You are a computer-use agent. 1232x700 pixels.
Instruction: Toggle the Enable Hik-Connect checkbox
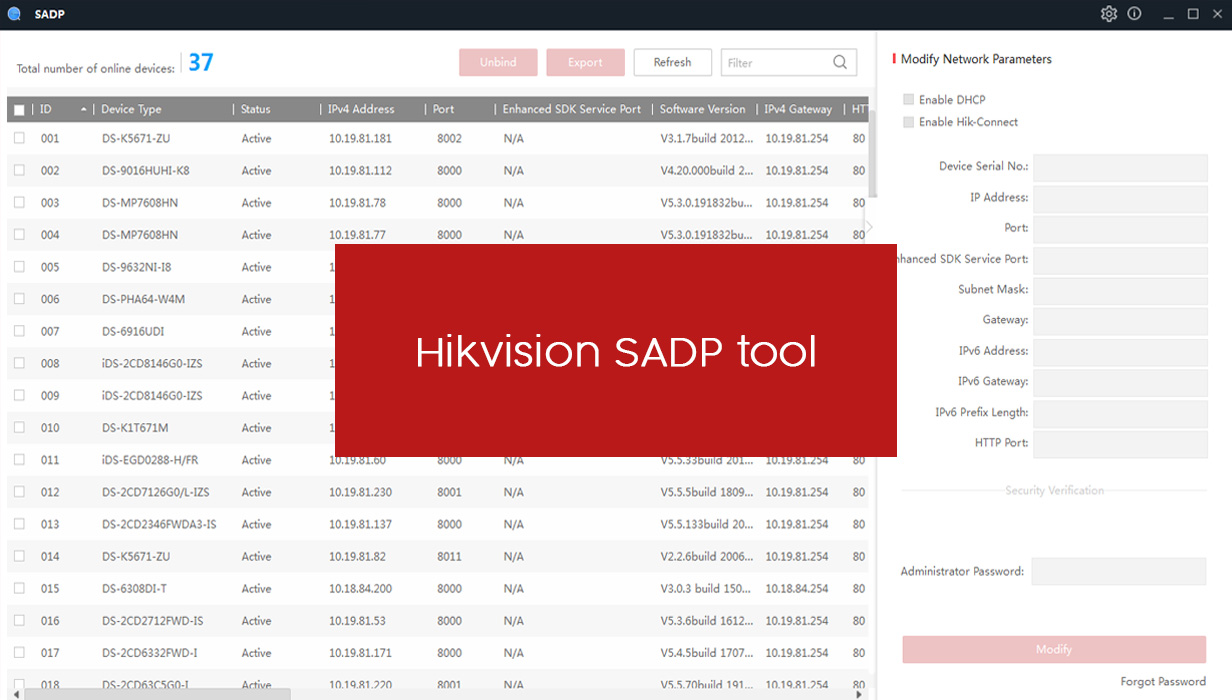click(908, 122)
